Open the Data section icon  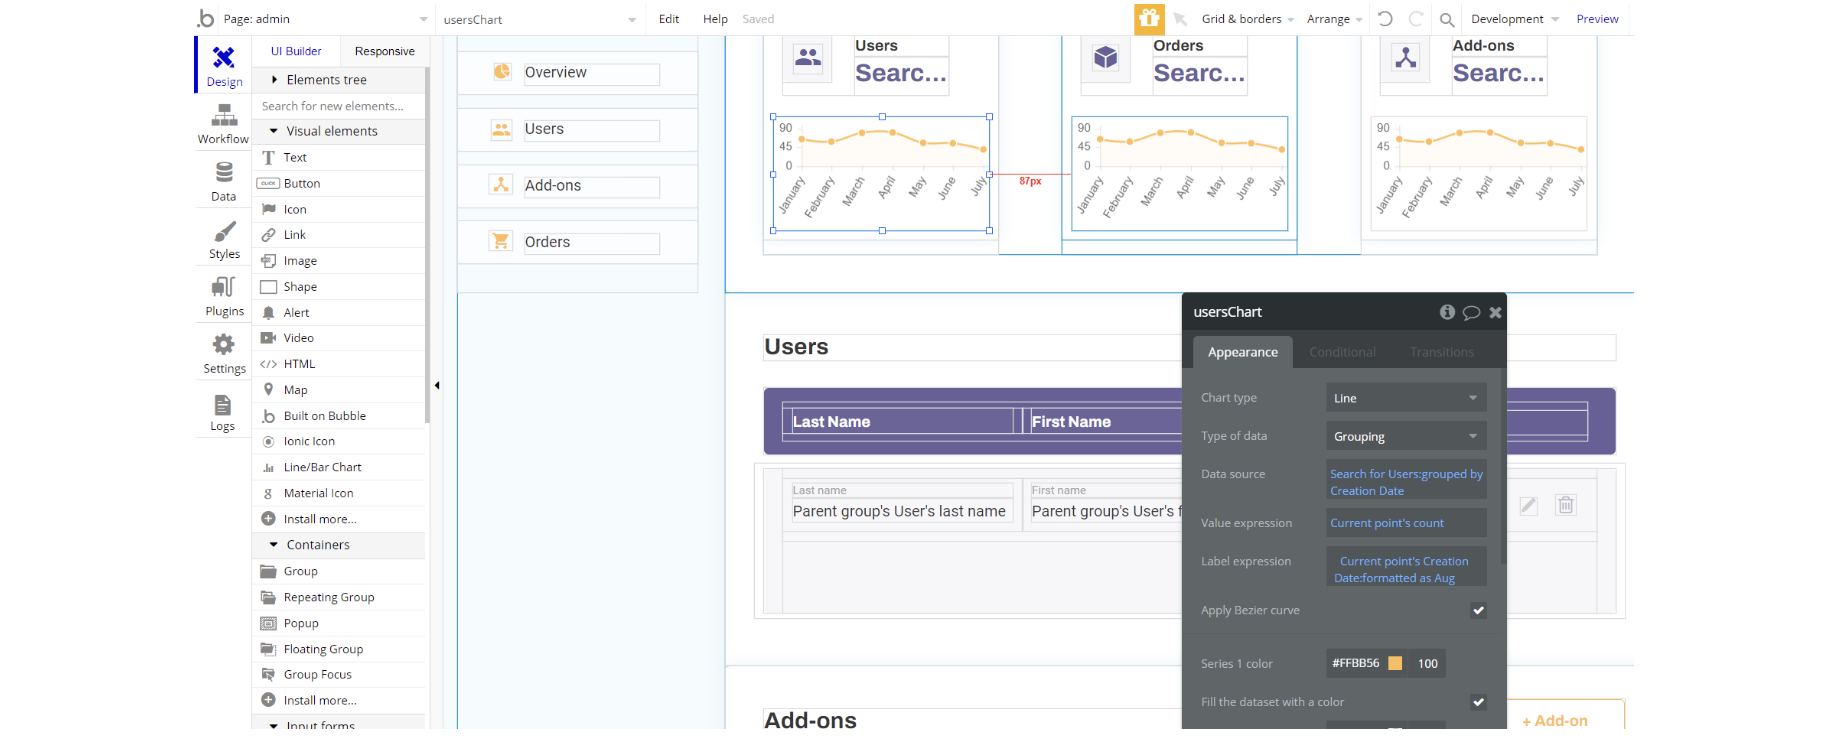point(223,173)
